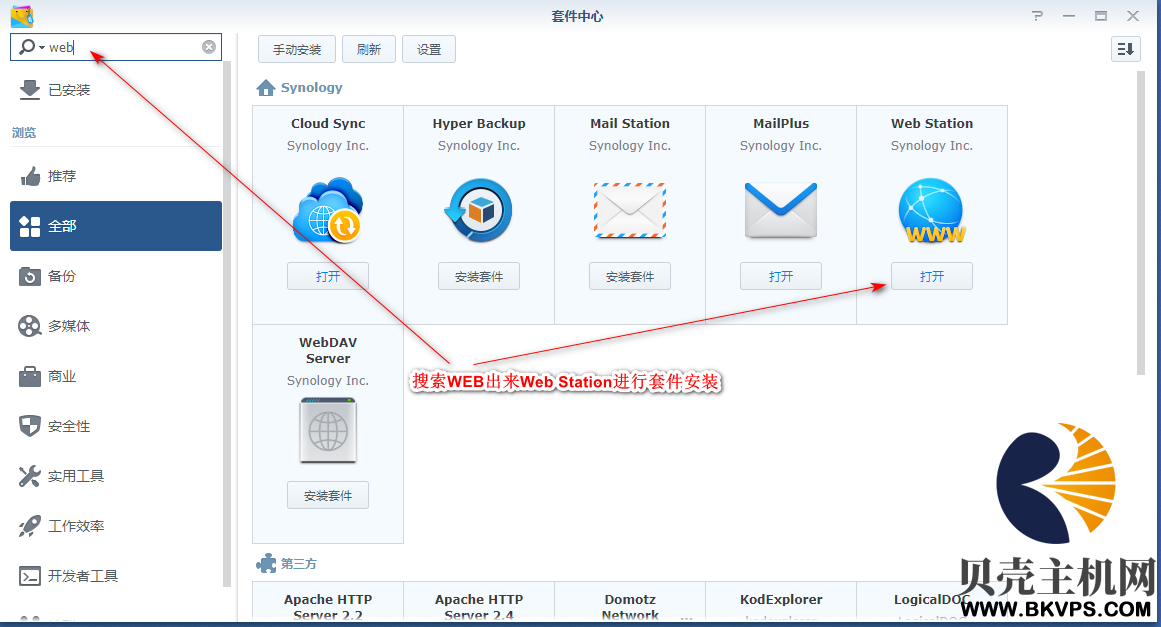
Task: Select the 推荐 recommended category
Action: click(x=116, y=176)
